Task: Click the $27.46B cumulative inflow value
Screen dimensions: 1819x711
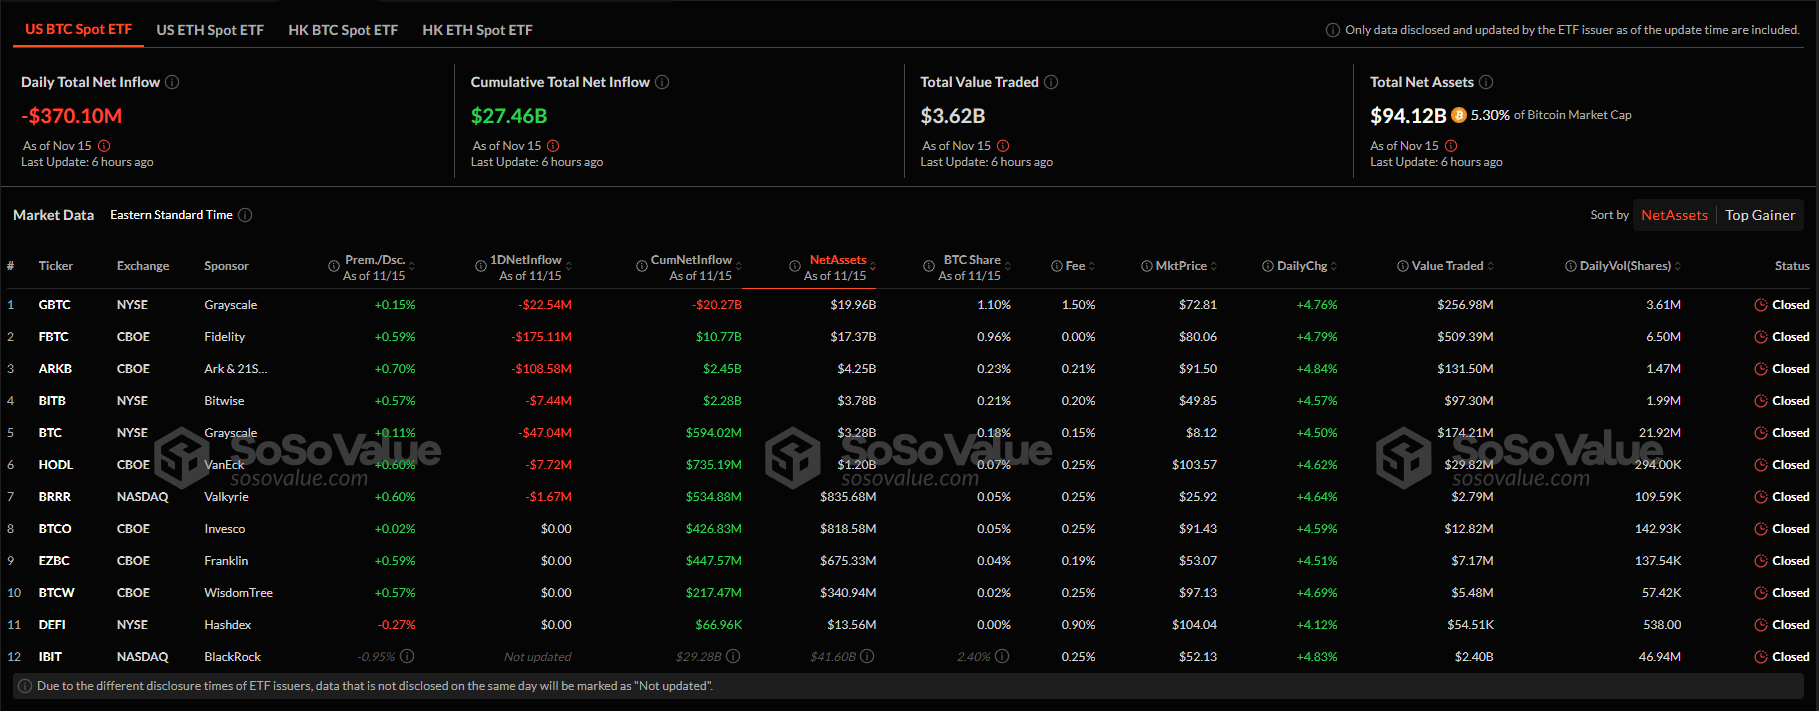Action: pyautogui.click(x=509, y=116)
